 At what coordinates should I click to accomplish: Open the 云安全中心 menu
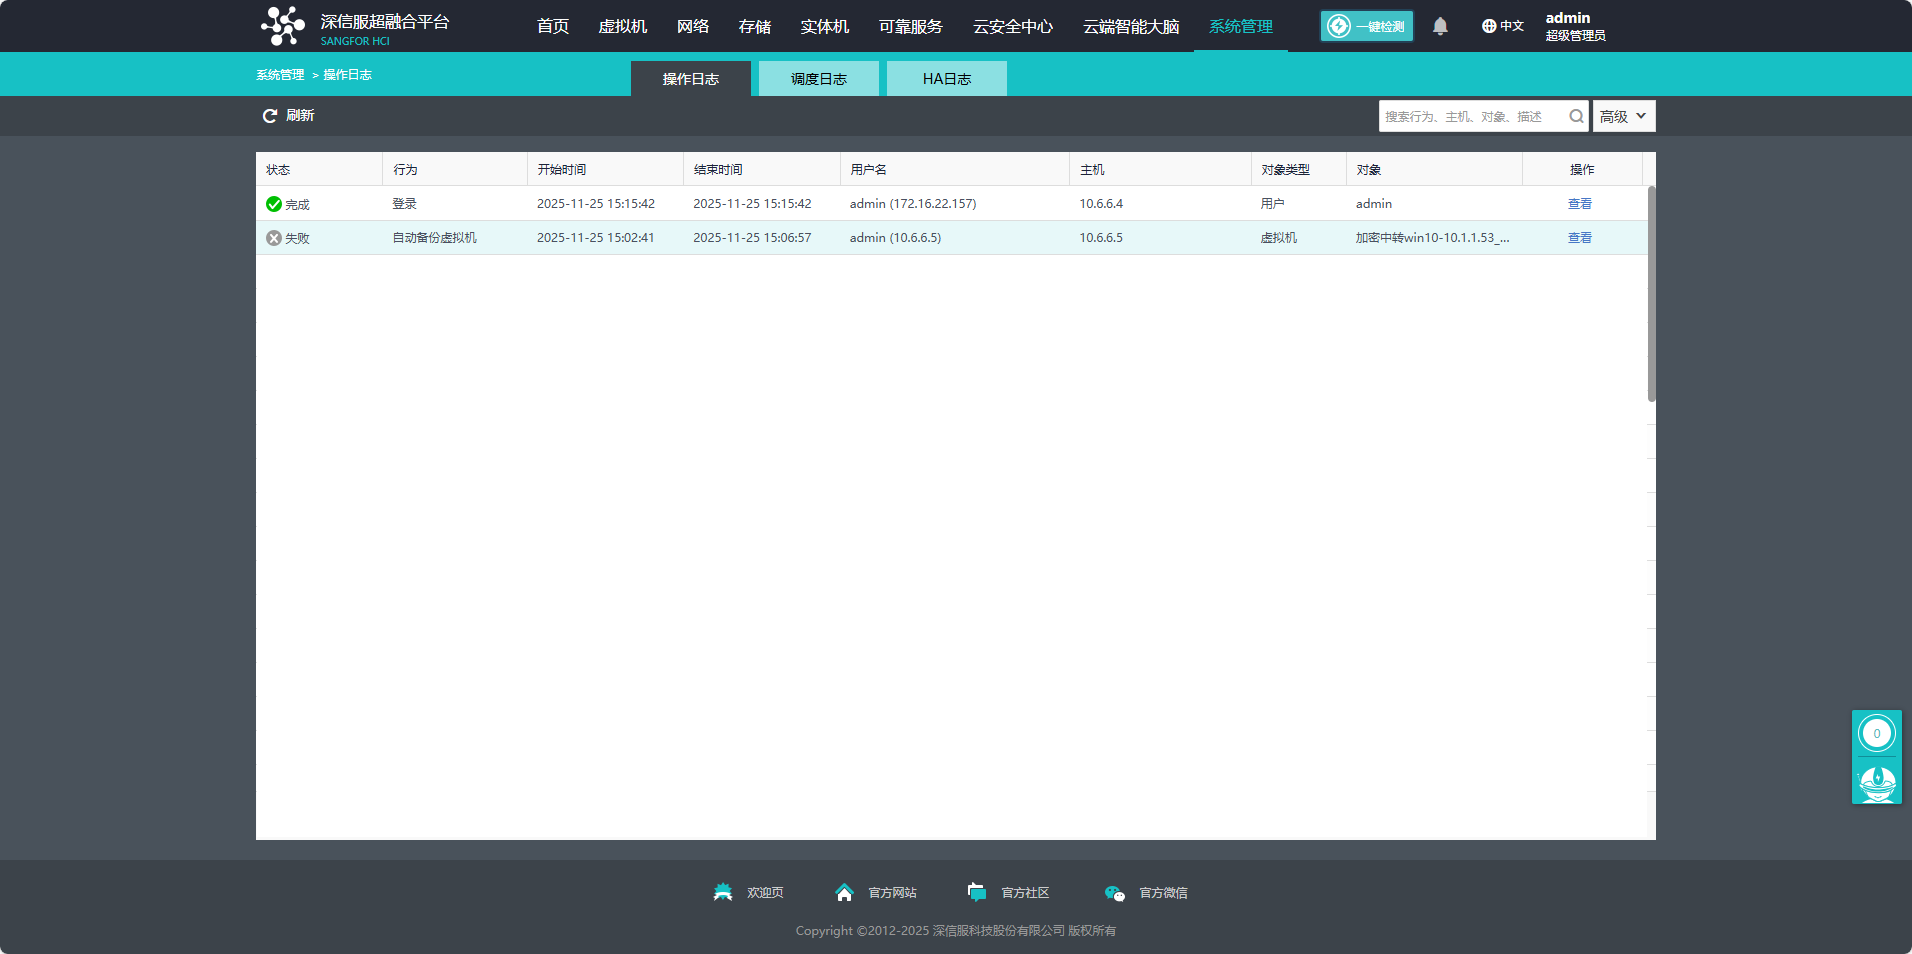[x=1013, y=26]
